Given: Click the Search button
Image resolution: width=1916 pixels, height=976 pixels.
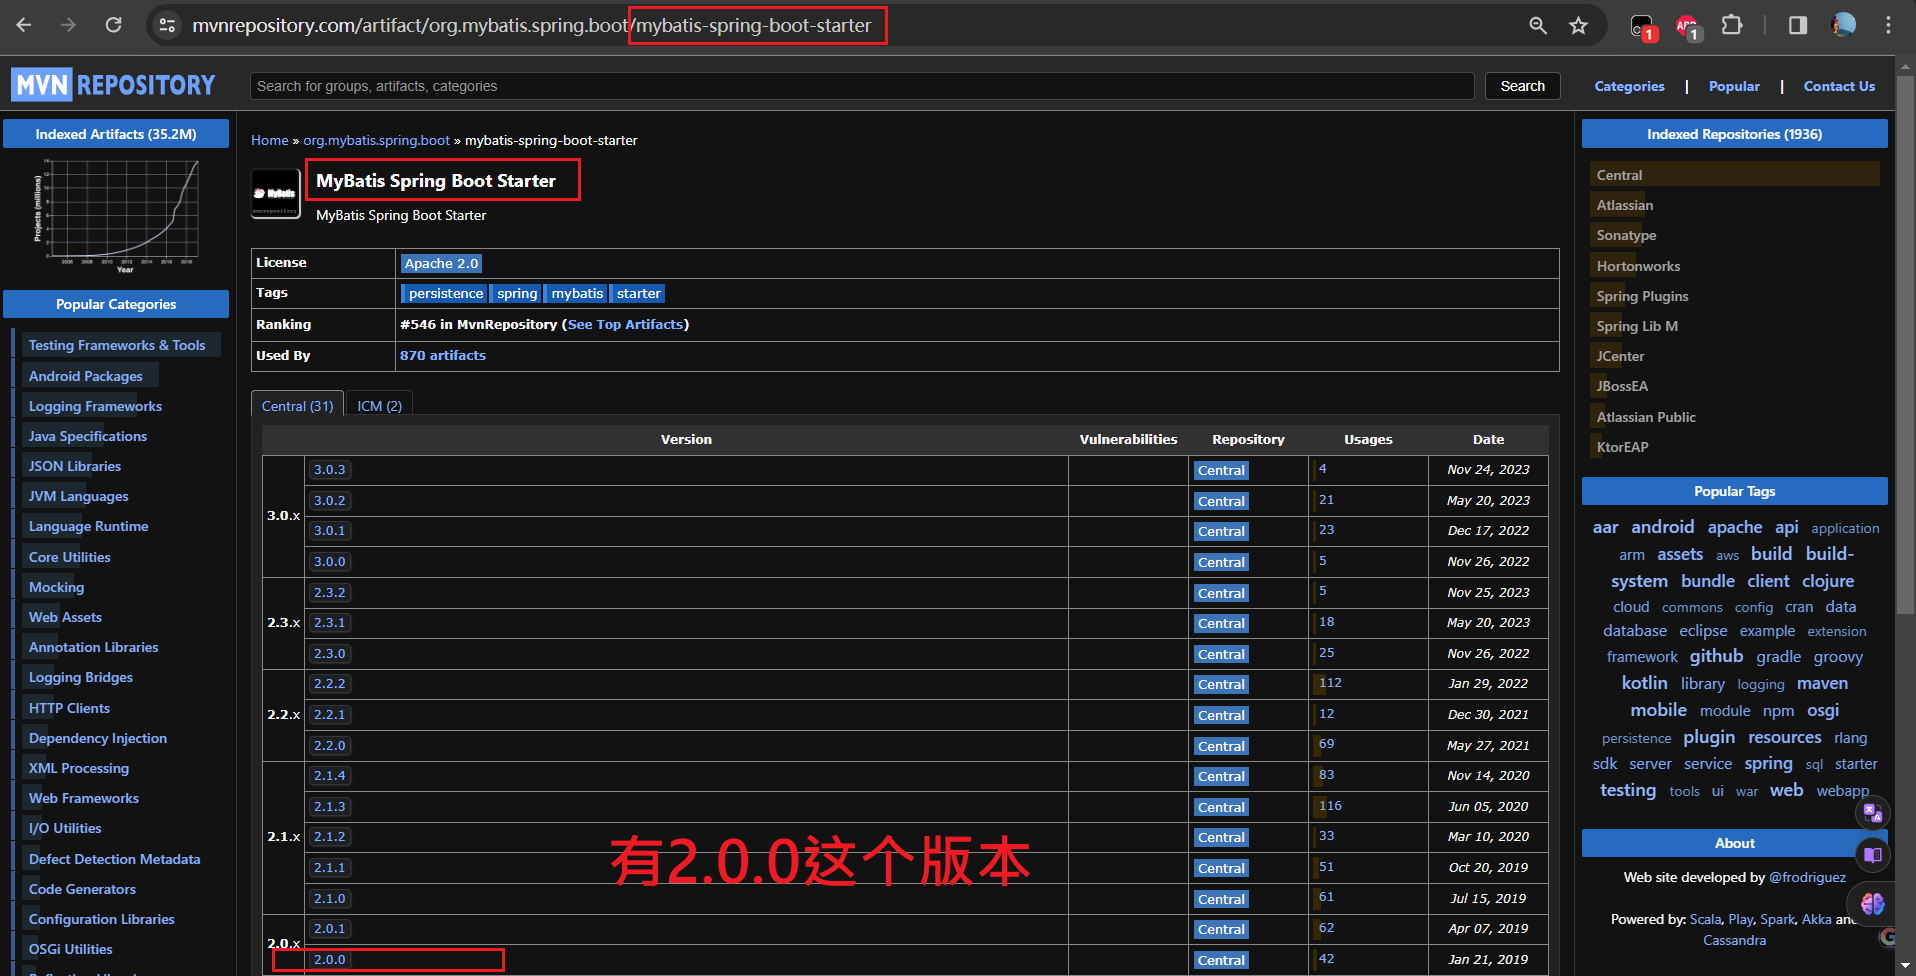Looking at the screenshot, I should [1522, 86].
